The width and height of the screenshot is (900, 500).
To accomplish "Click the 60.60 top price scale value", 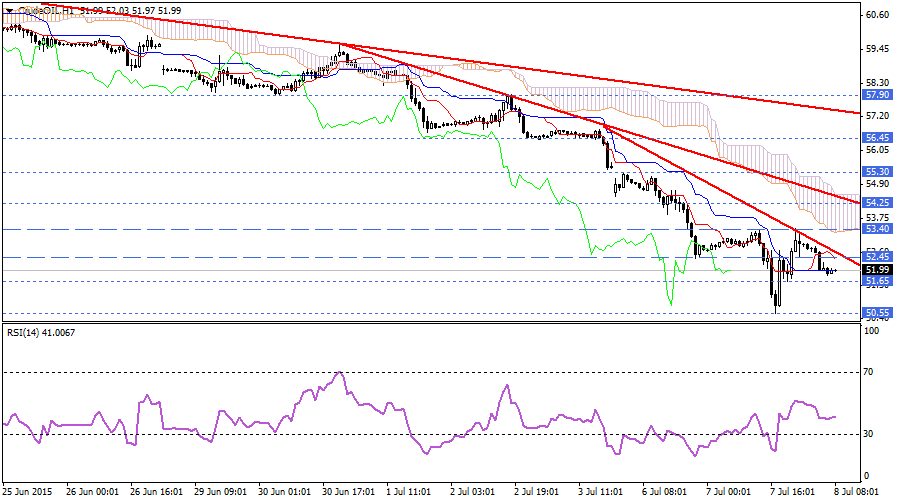I will pyautogui.click(x=877, y=15).
